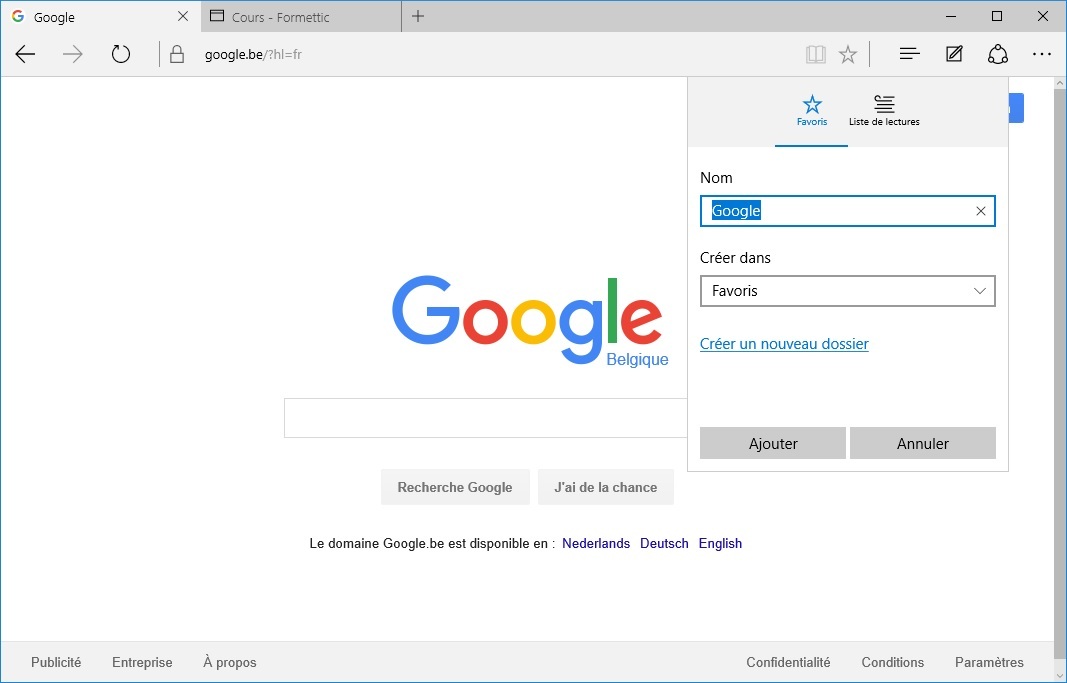Viewport: 1067px width, 683px height.
Task: Open the Conditions footer link
Action: pyautogui.click(x=893, y=663)
